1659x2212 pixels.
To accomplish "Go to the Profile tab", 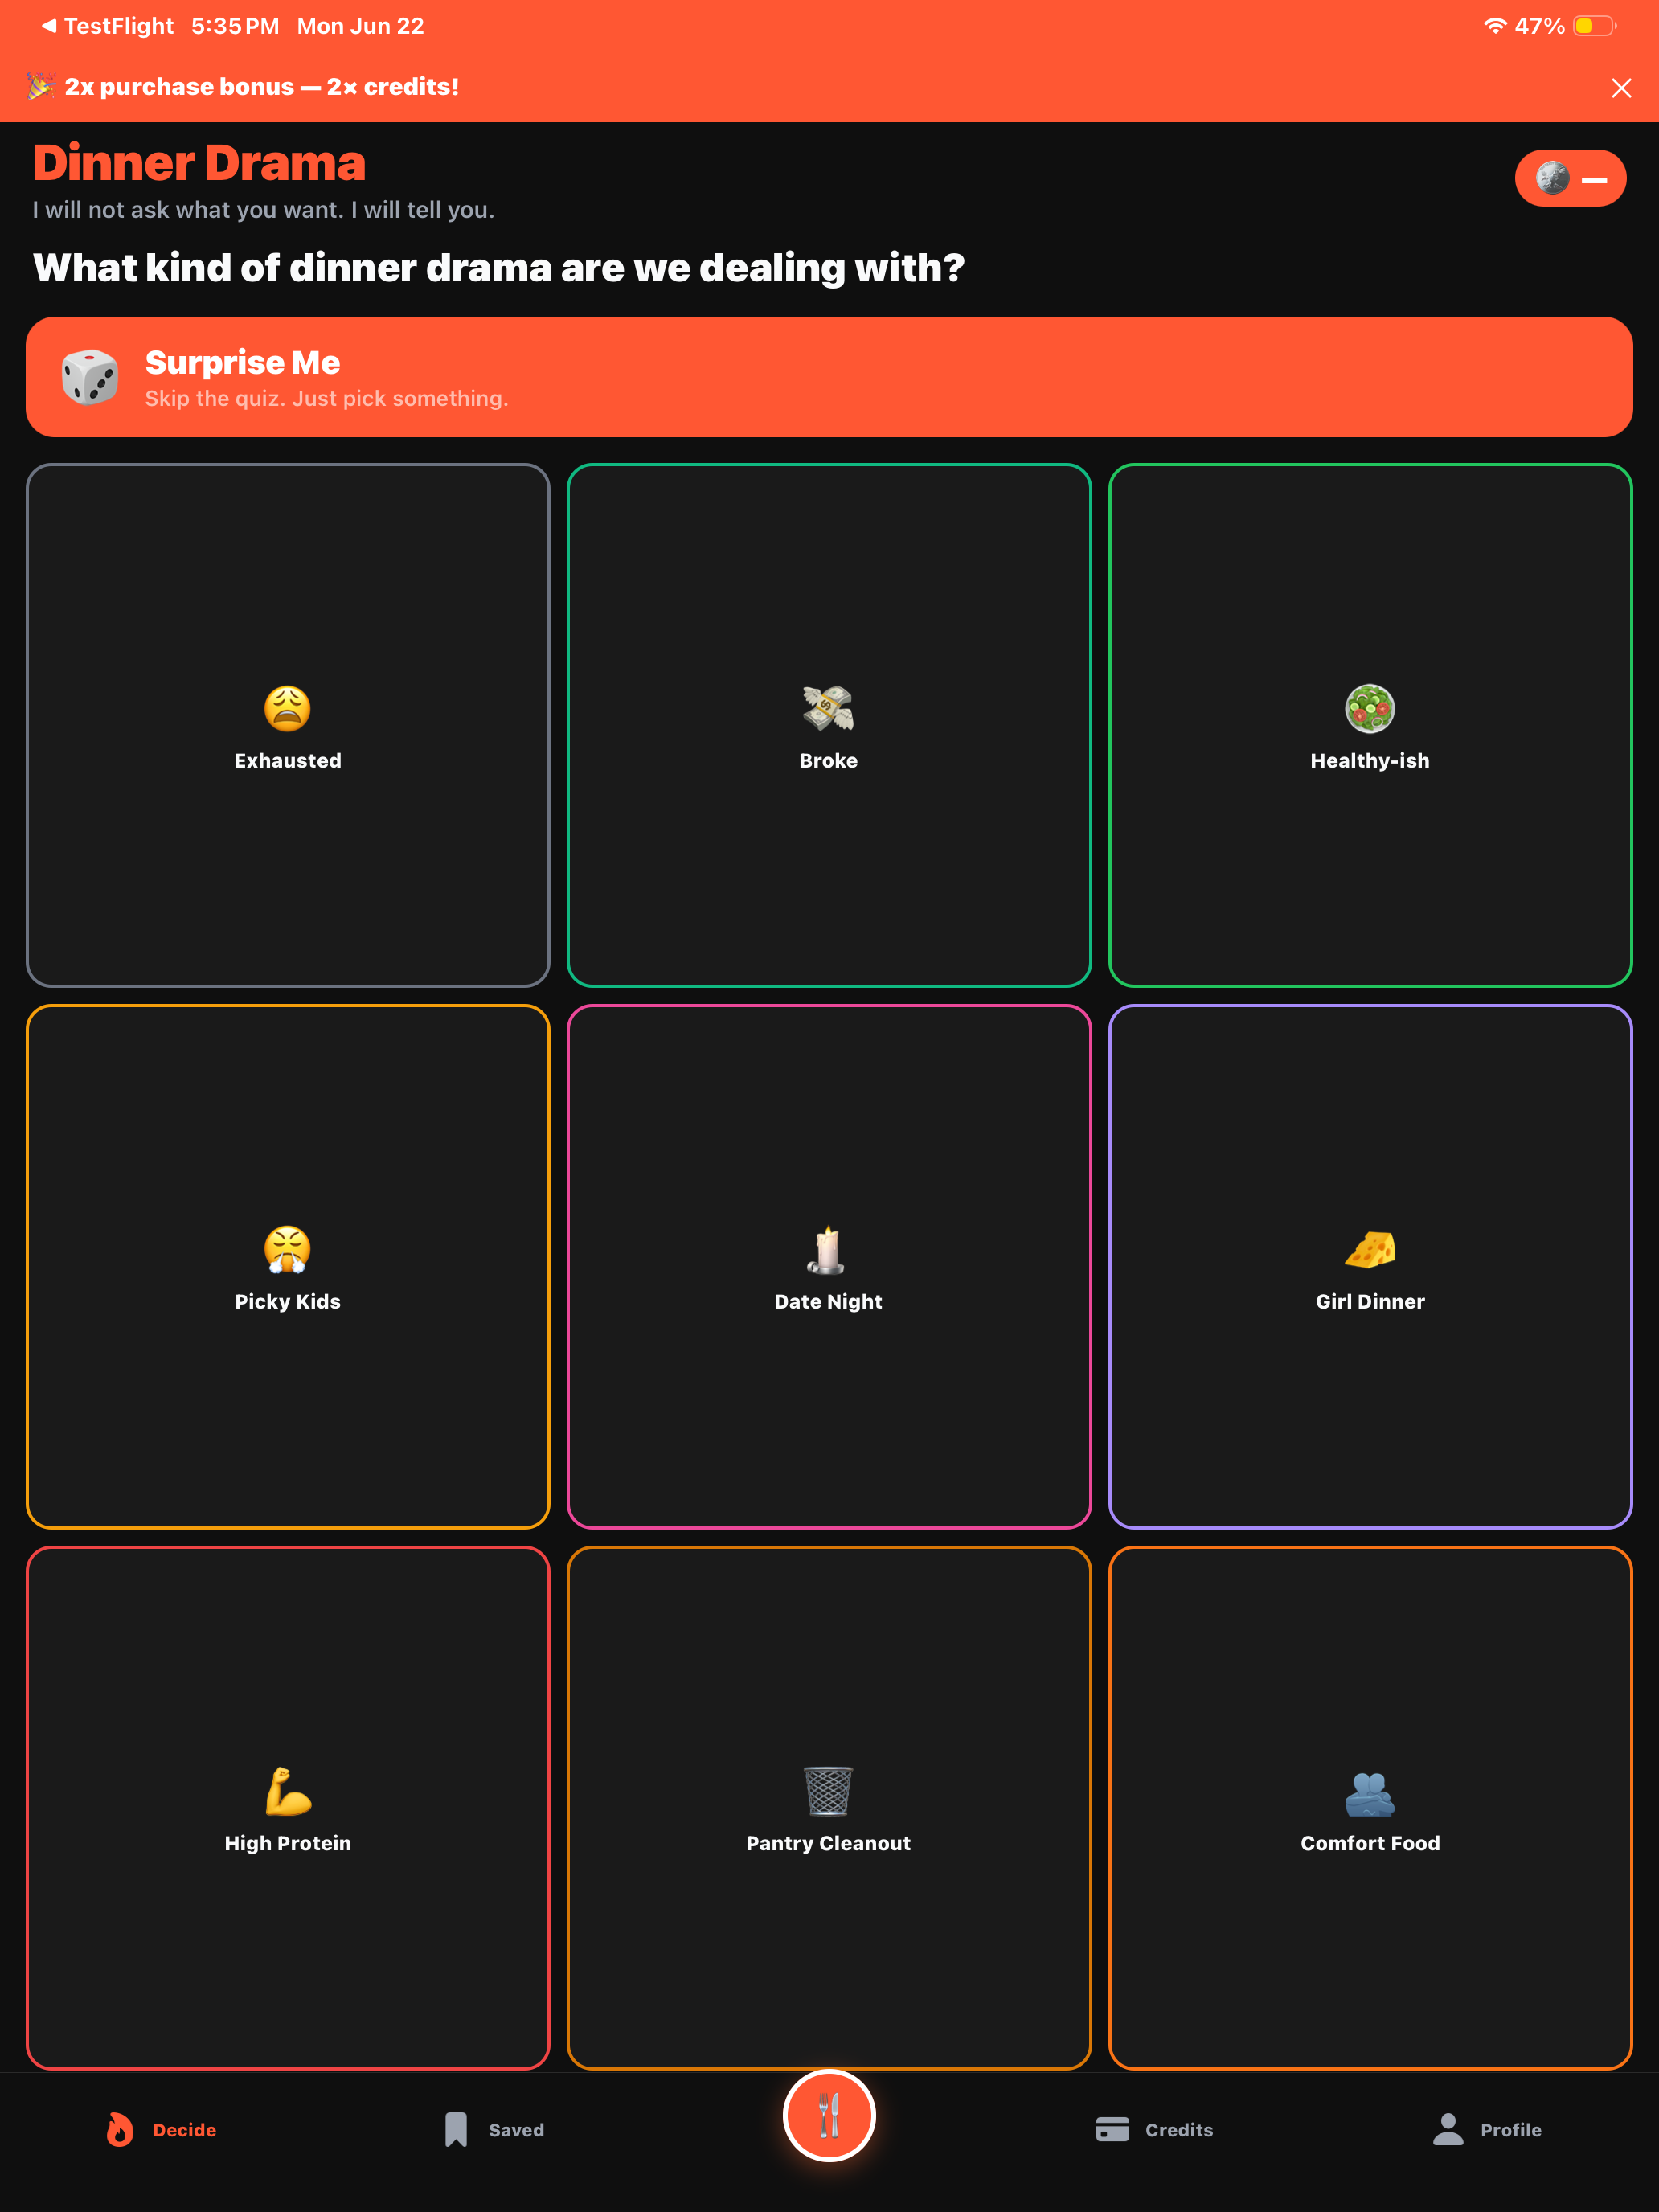I will (1487, 2130).
